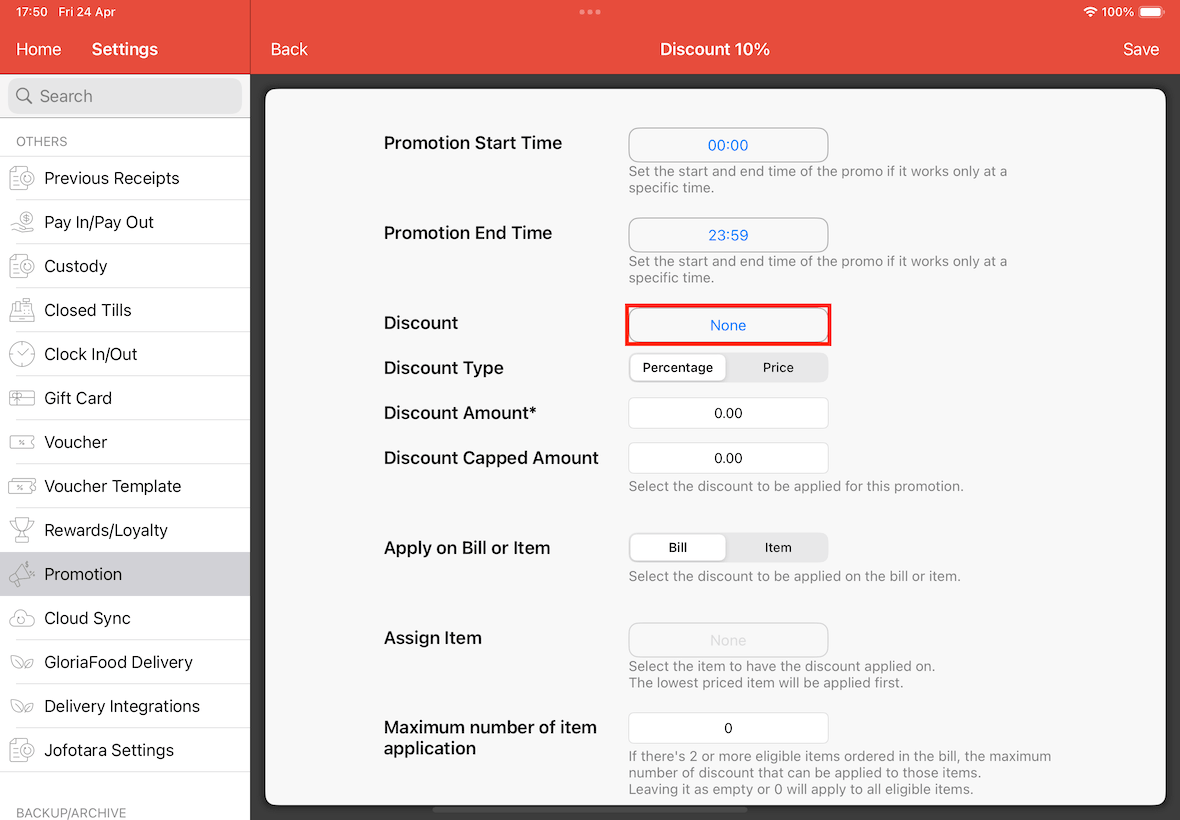Apply discount on Item

777,548
